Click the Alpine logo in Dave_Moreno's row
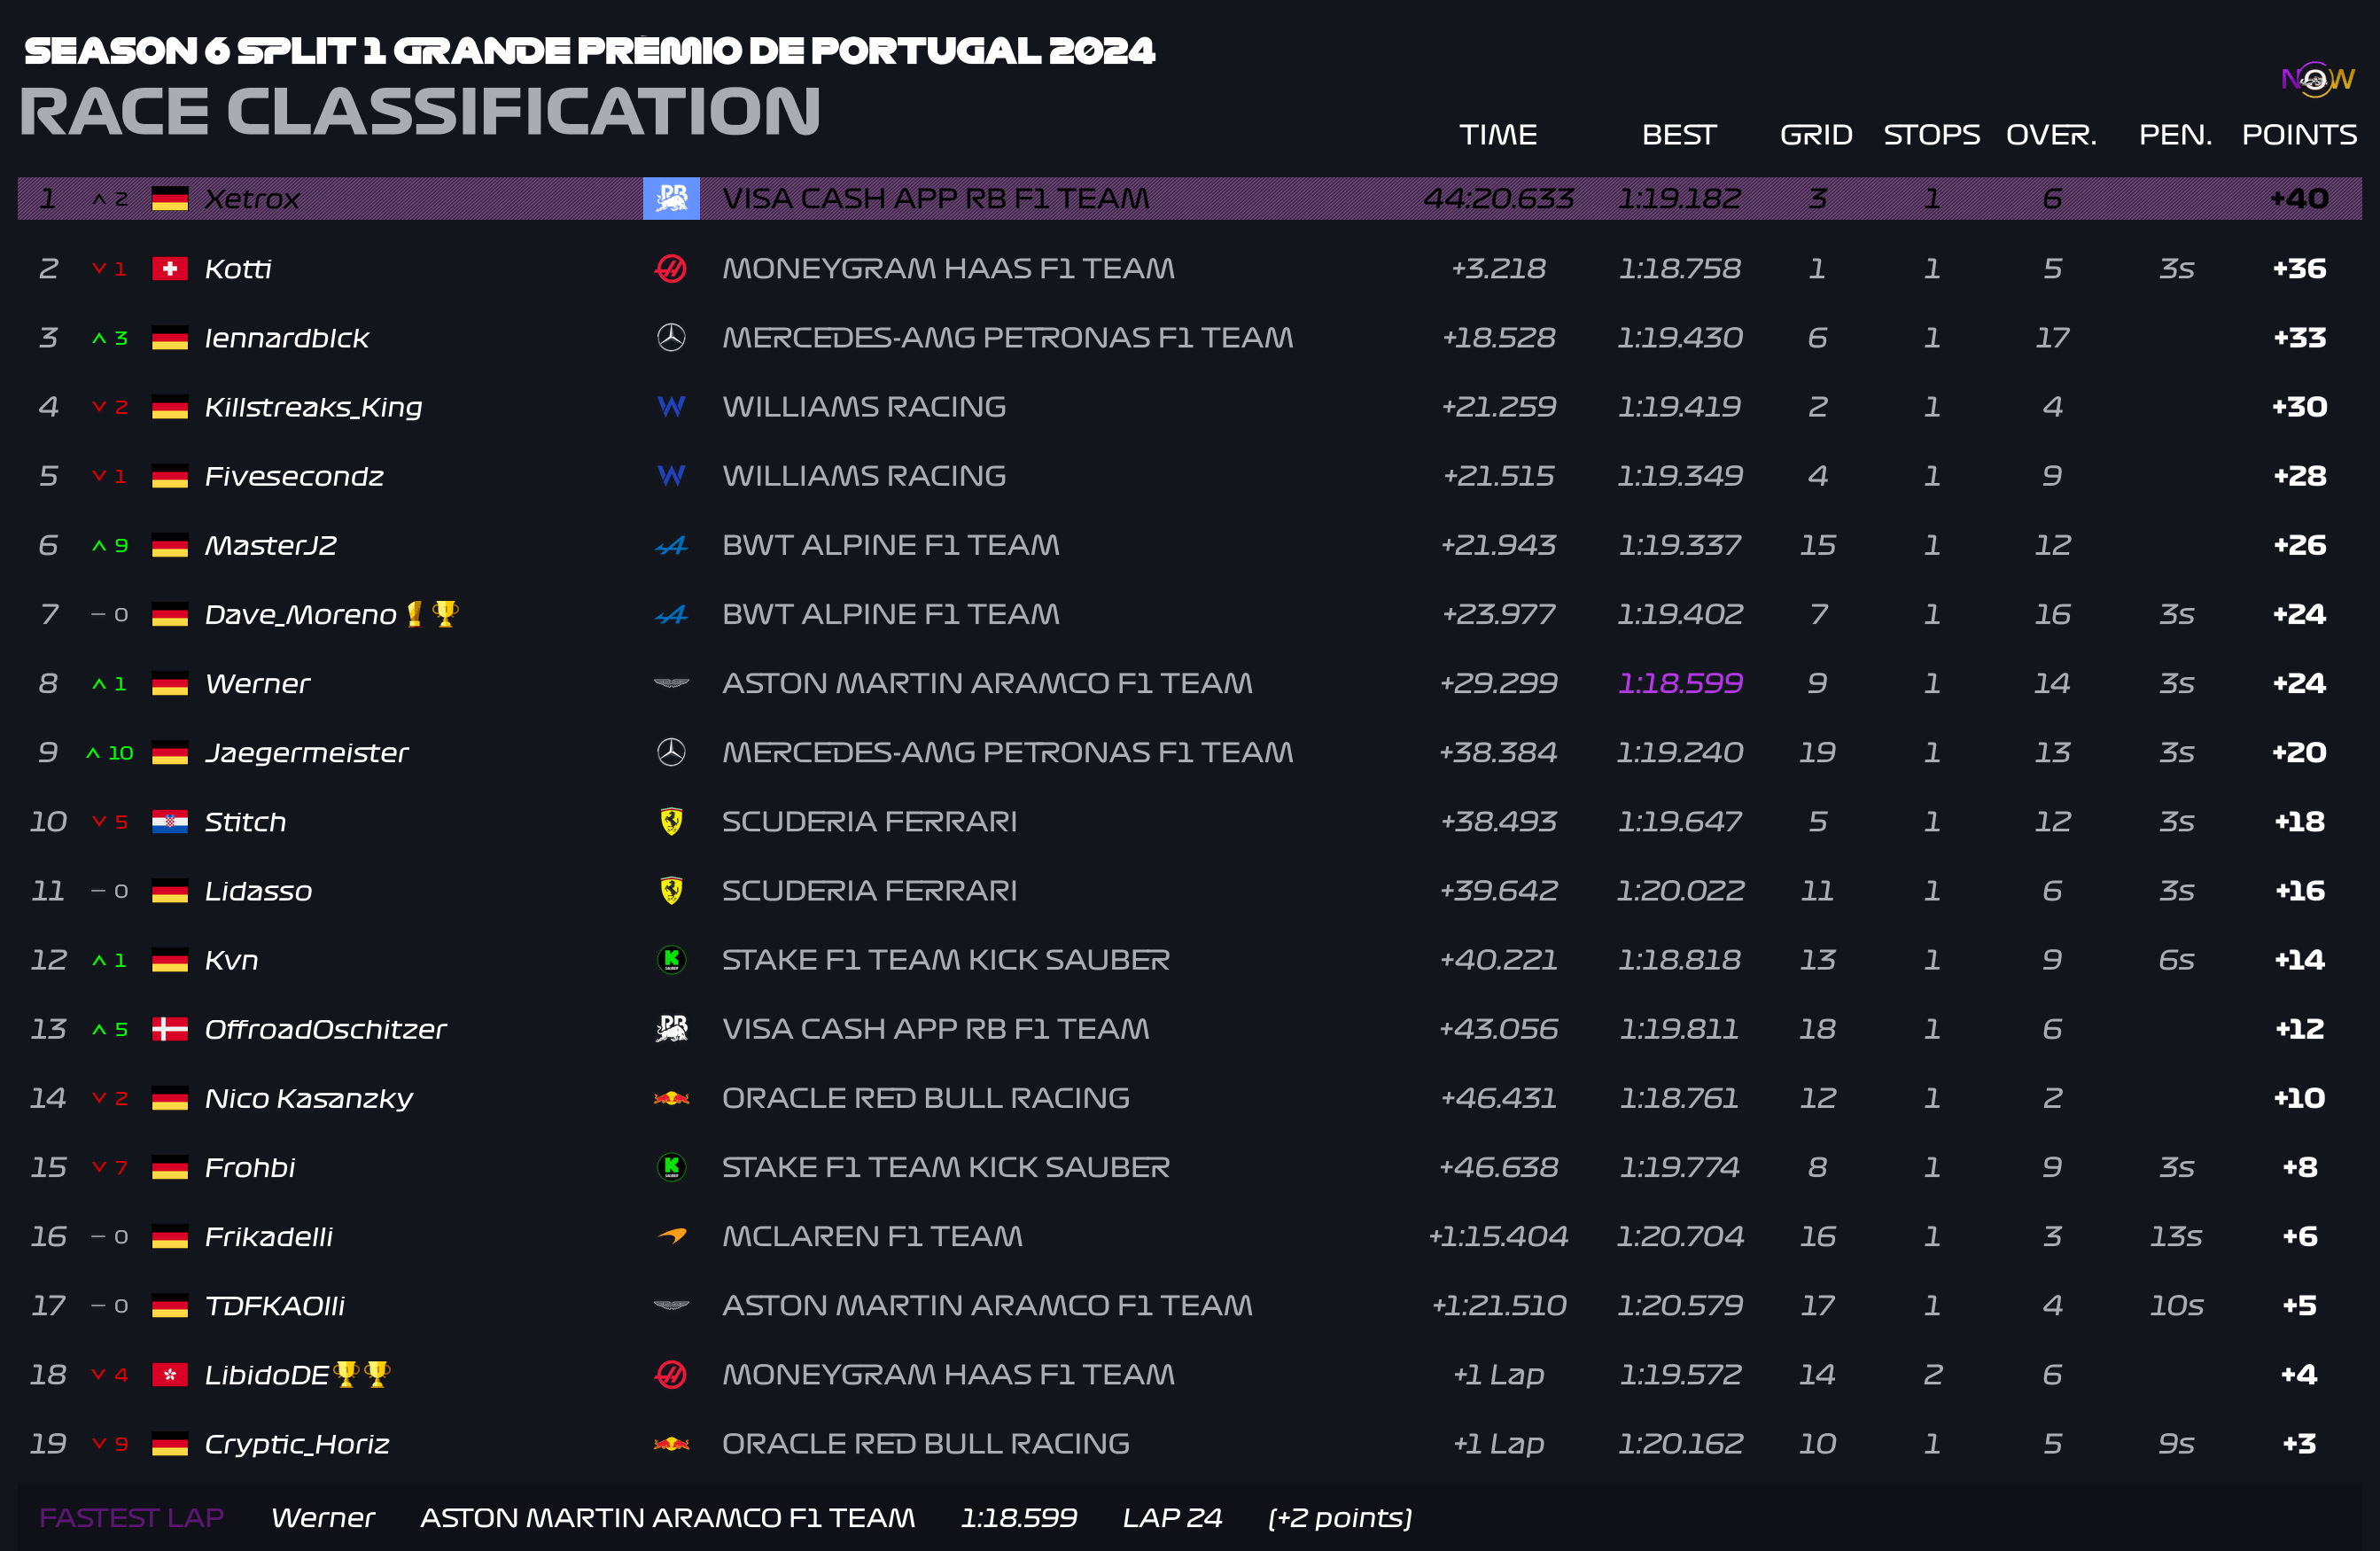Viewport: 2380px width, 1551px height. (671, 614)
